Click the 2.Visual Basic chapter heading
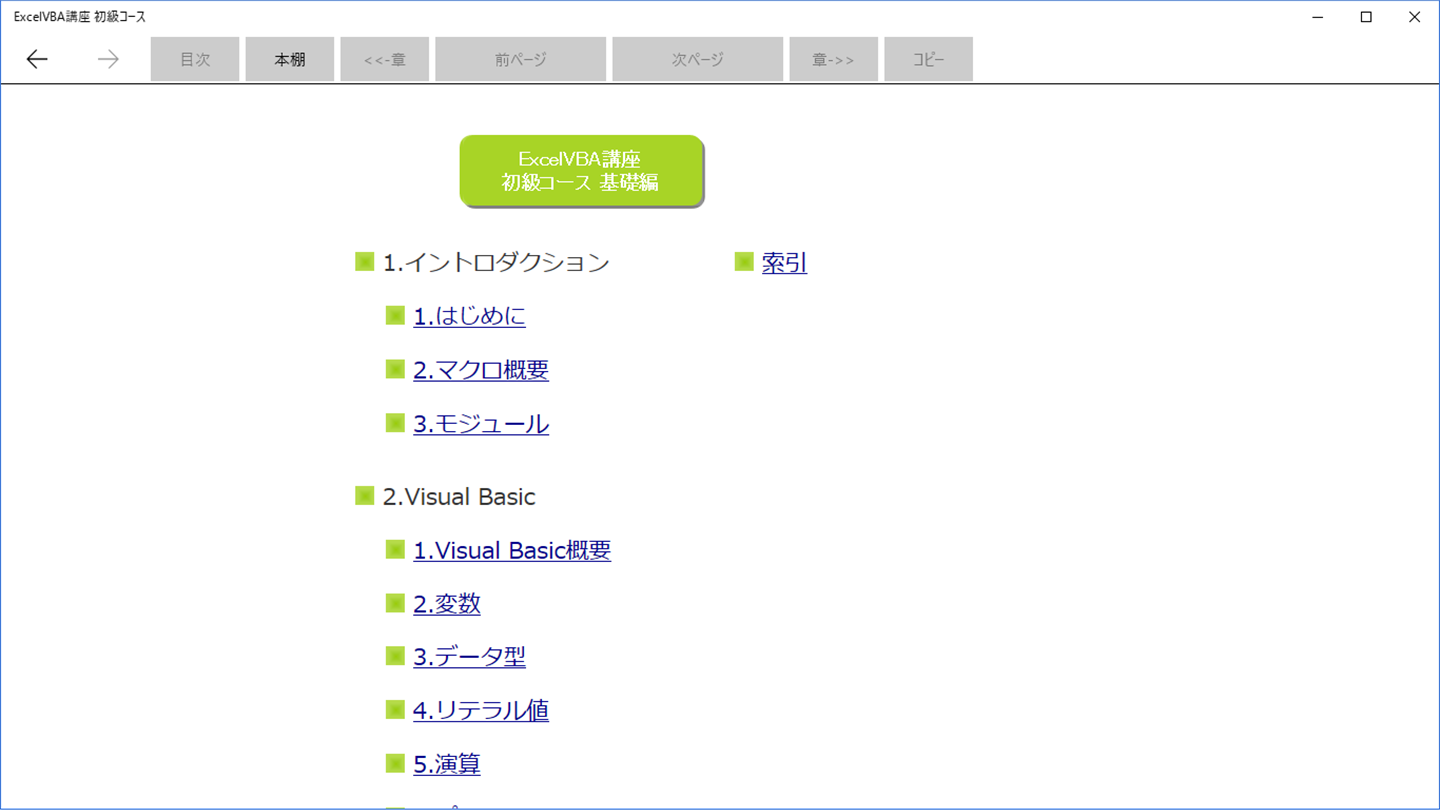The width and height of the screenshot is (1440, 810). [x=459, y=497]
